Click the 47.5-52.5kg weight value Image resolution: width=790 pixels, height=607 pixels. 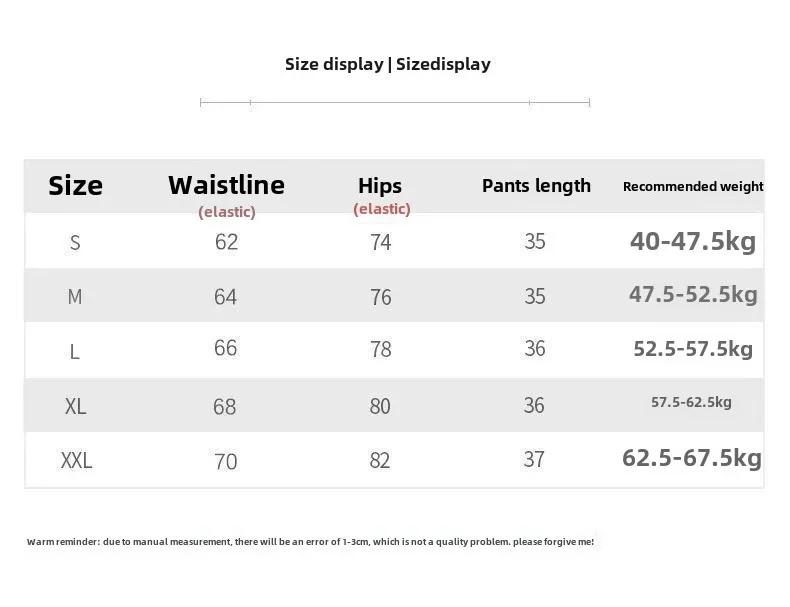(x=693, y=295)
